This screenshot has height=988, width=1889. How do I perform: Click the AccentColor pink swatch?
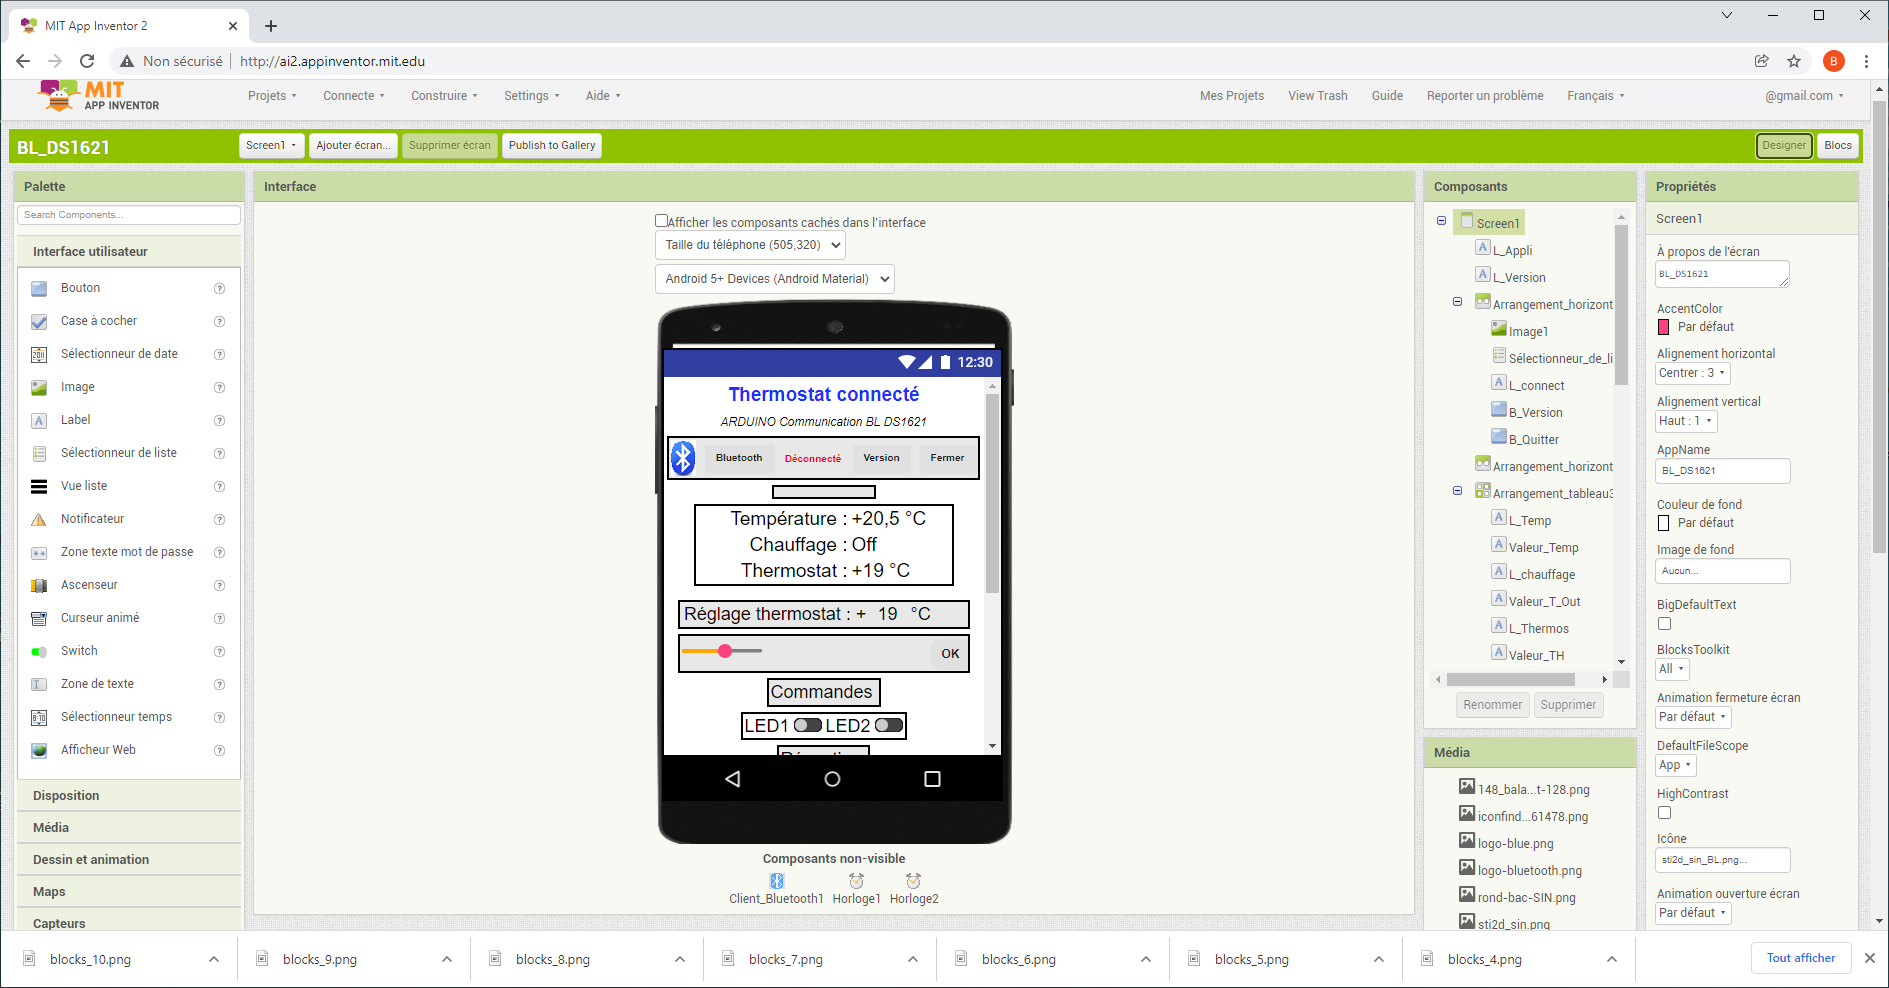1664,327
